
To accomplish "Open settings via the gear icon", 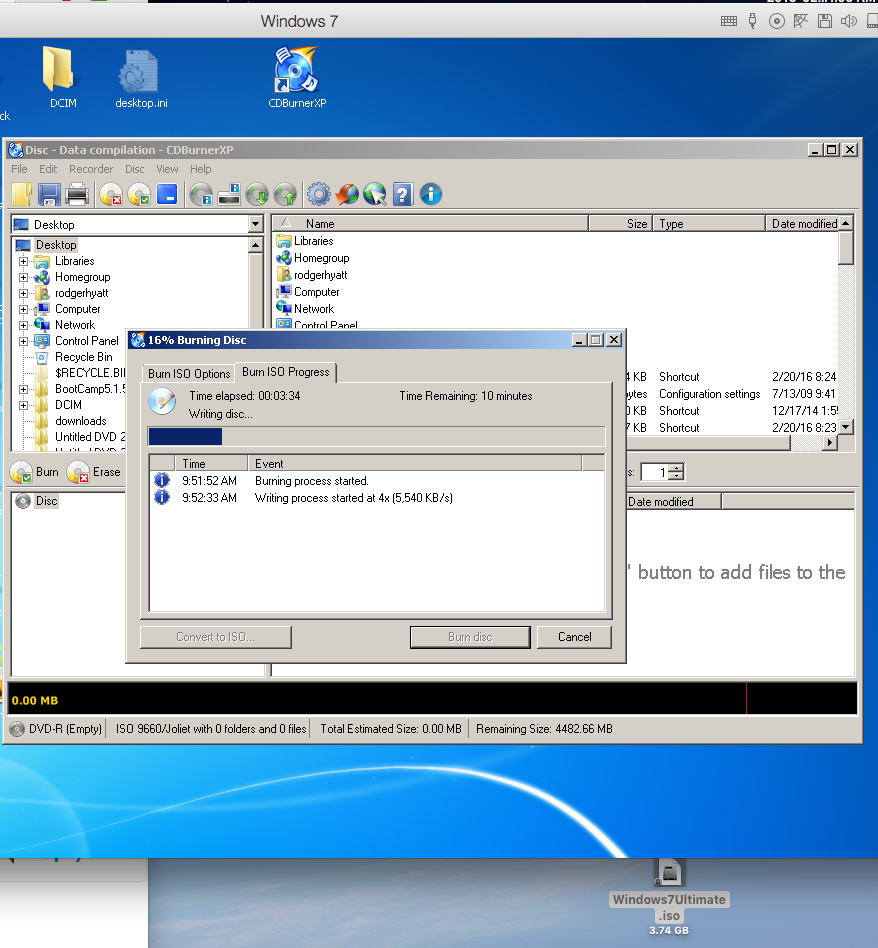I will click(319, 194).
